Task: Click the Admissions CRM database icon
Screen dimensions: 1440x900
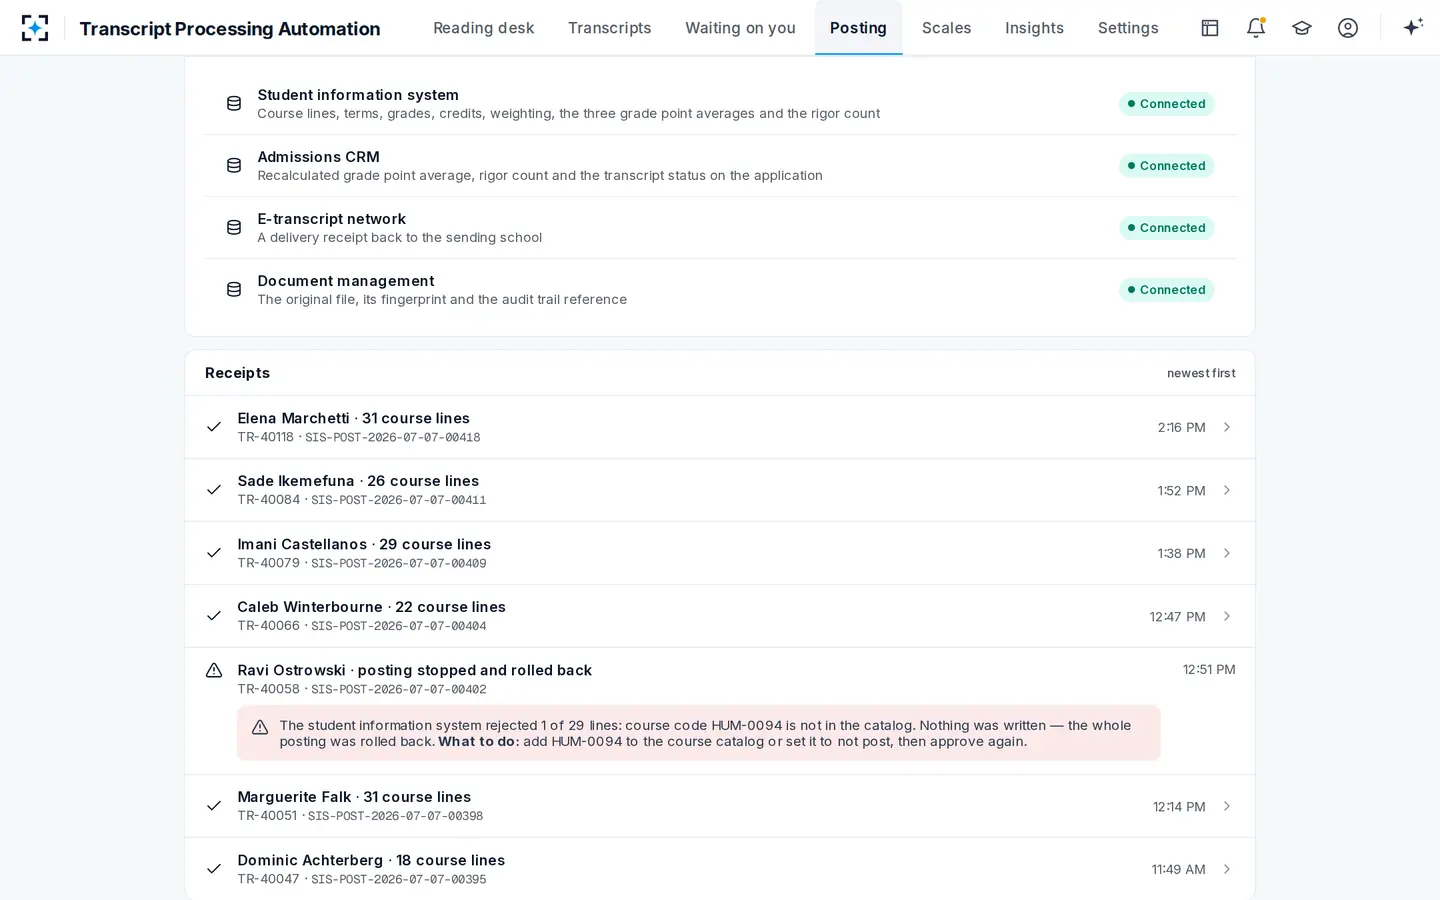Action: [x=234, y=165]
